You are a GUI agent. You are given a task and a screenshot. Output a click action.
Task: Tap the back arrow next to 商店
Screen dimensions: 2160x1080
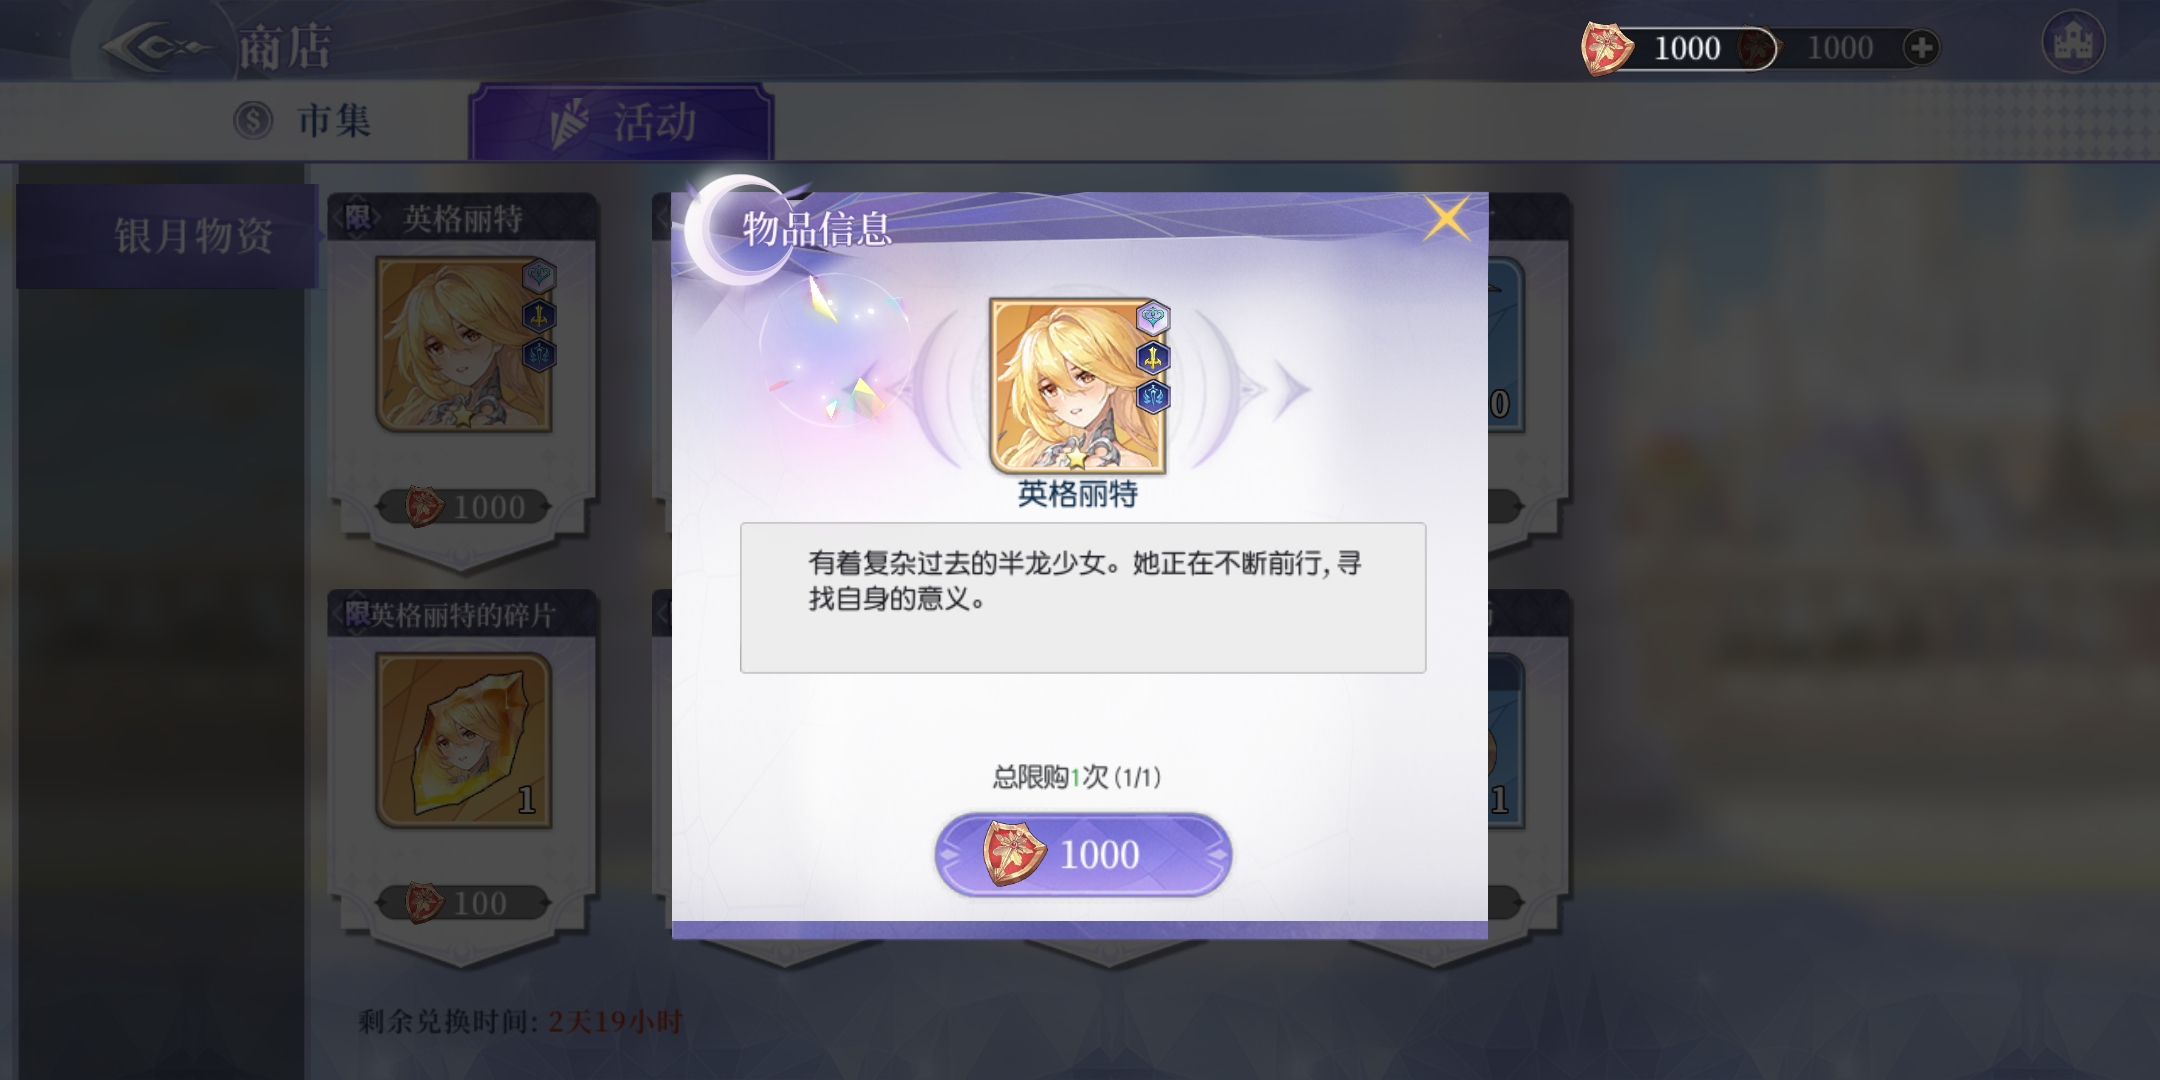[x=157, y=47]
